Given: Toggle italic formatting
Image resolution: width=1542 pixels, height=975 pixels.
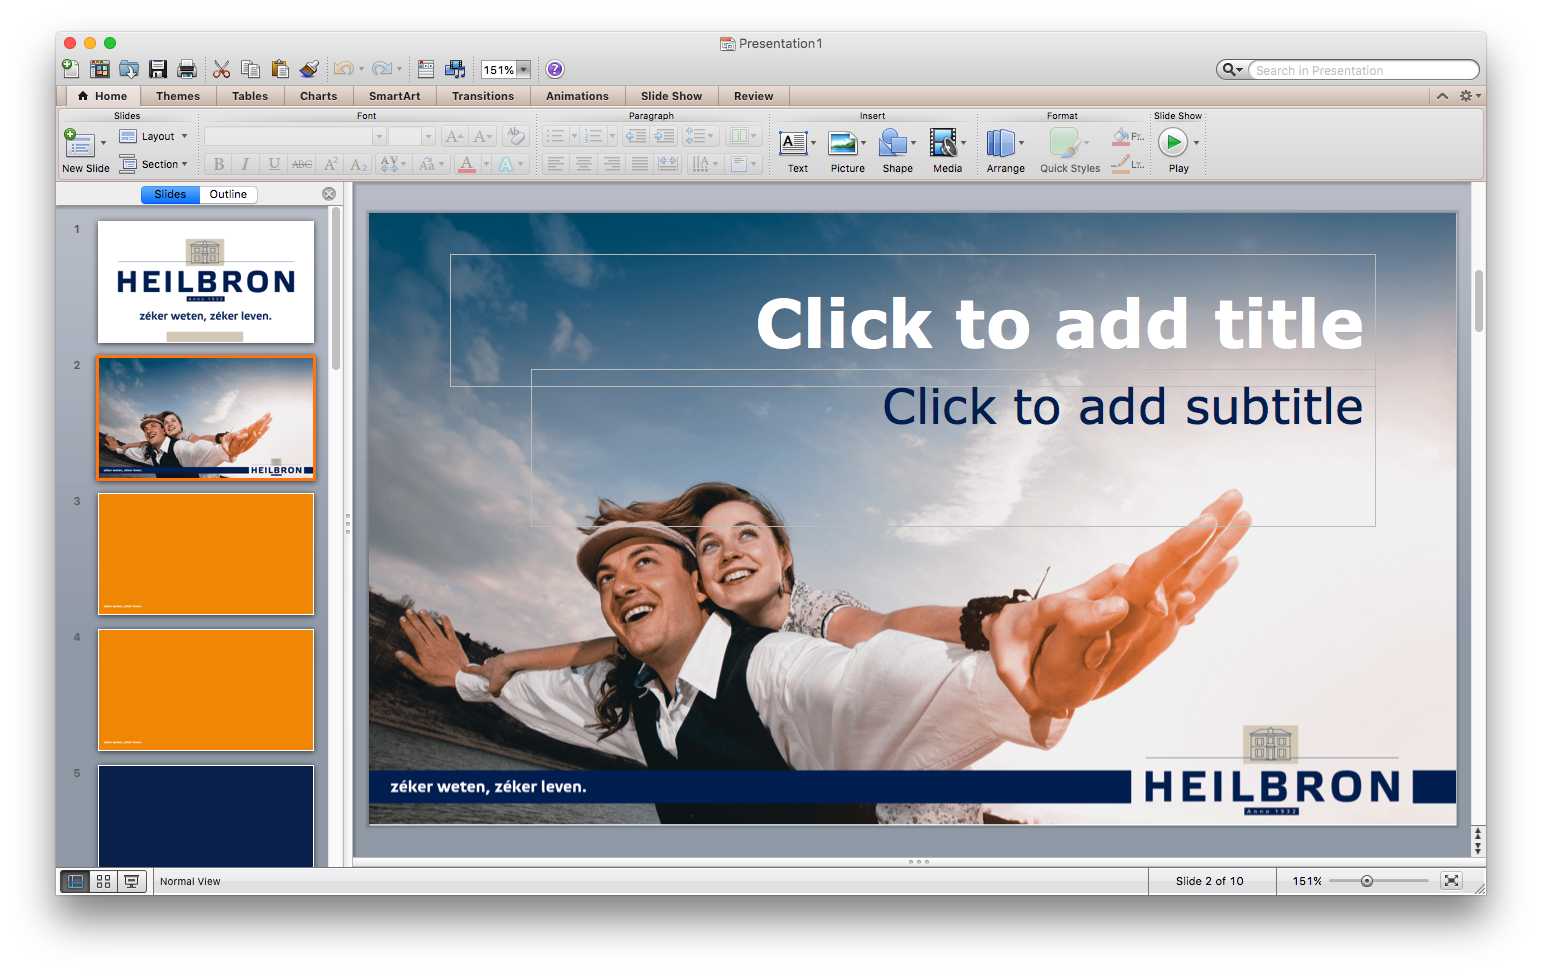Looking at the screenshot, I should [x=245, y=164].
